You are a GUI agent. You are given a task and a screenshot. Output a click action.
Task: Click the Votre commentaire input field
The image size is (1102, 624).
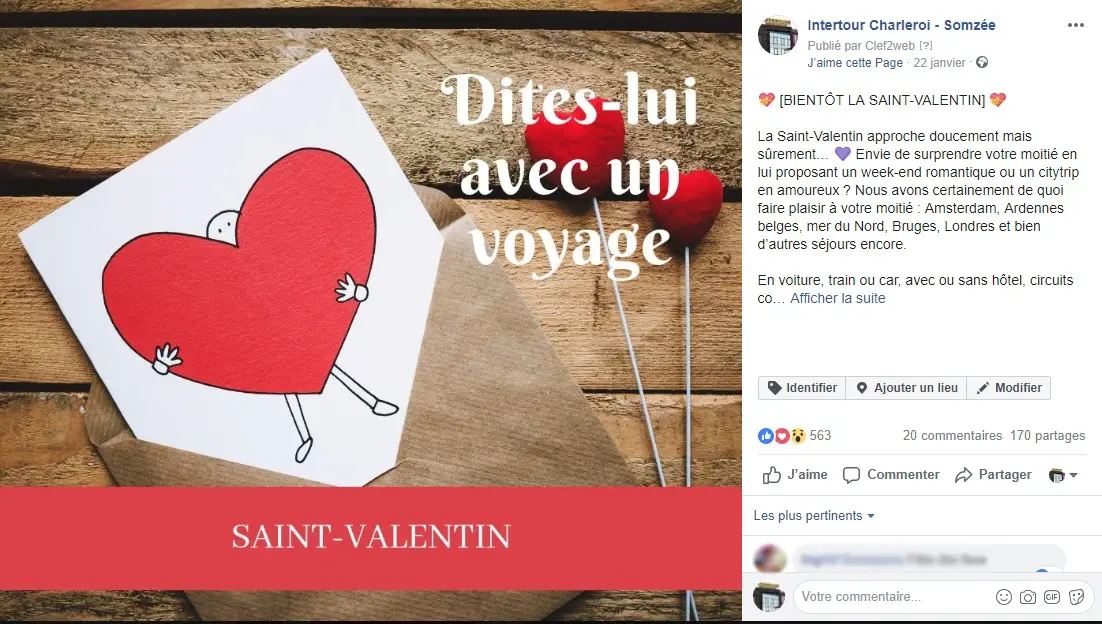pyautogui.click(x=894, y=597)
